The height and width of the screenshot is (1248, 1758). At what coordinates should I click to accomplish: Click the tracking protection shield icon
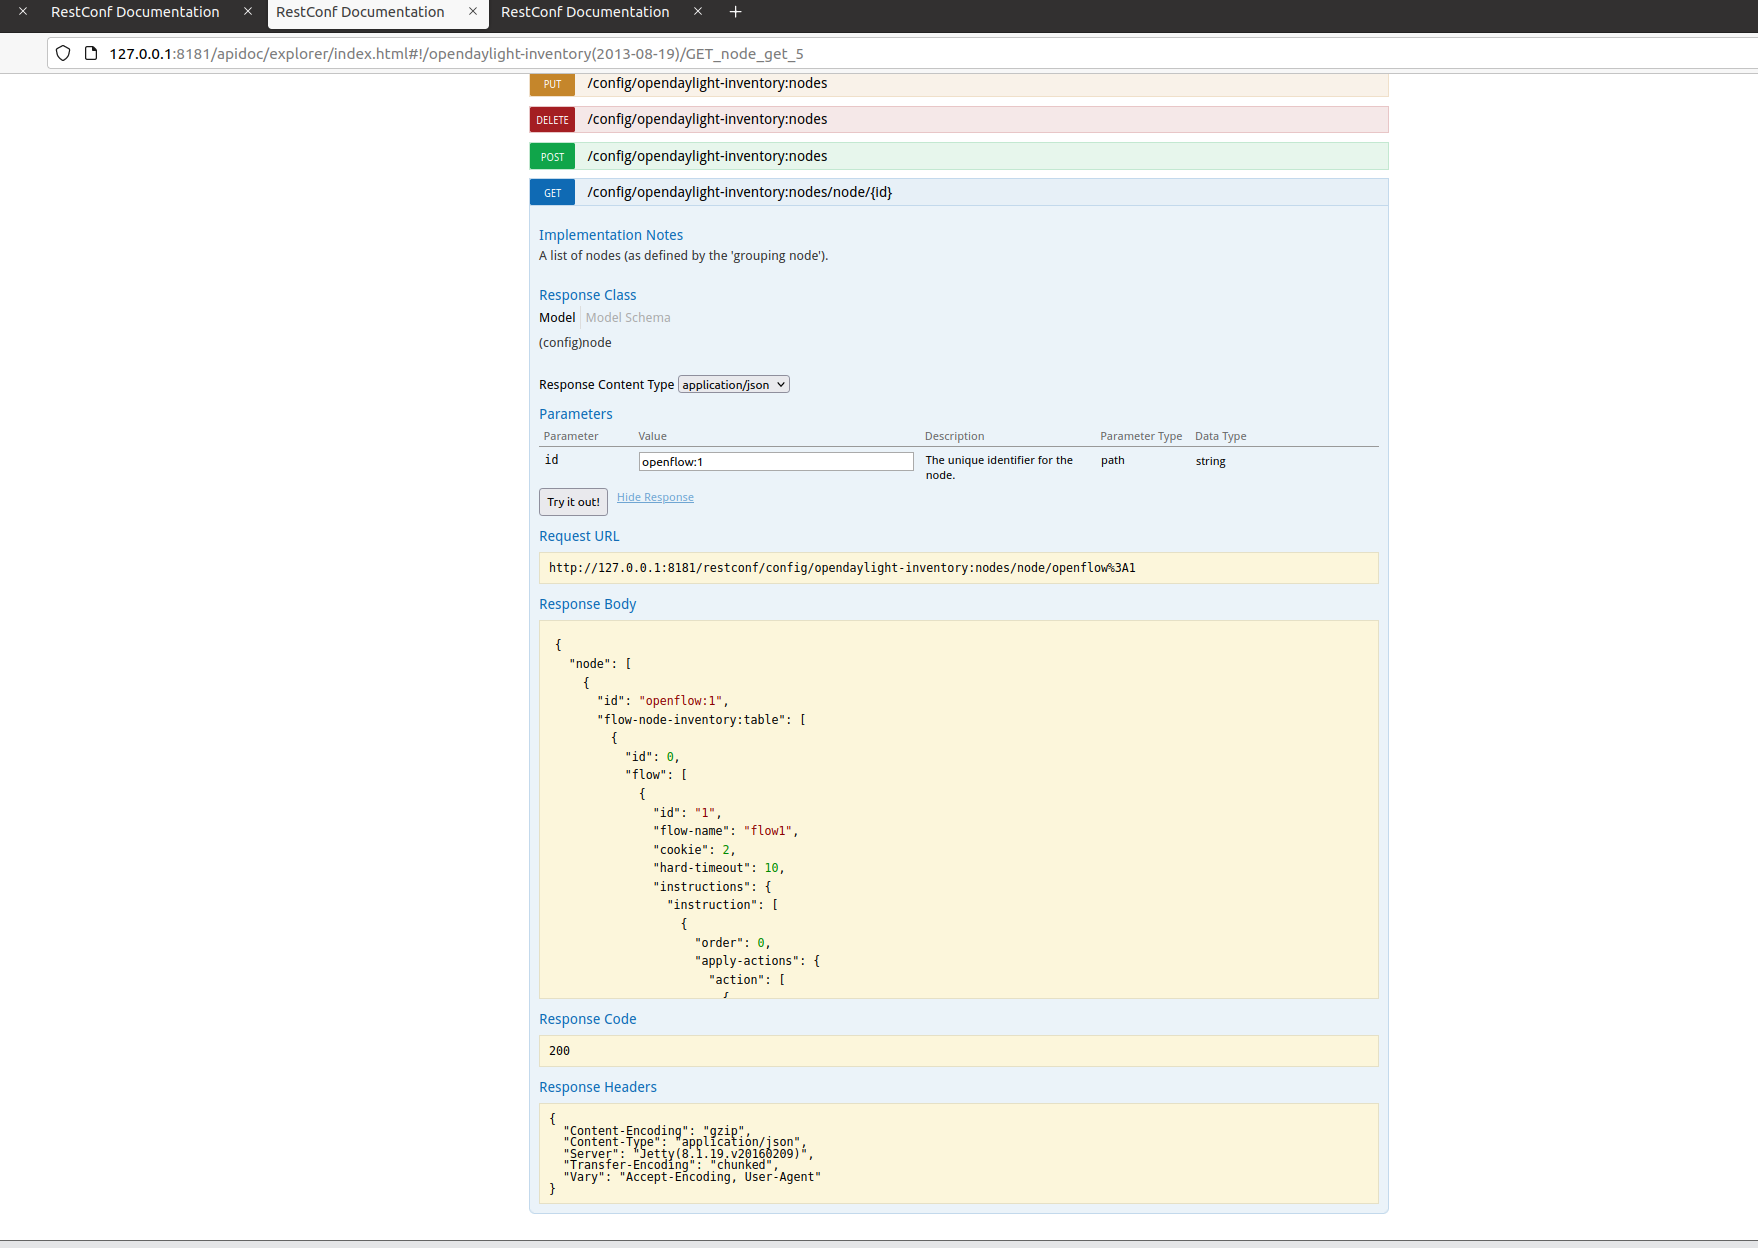(x=63, y=53)
